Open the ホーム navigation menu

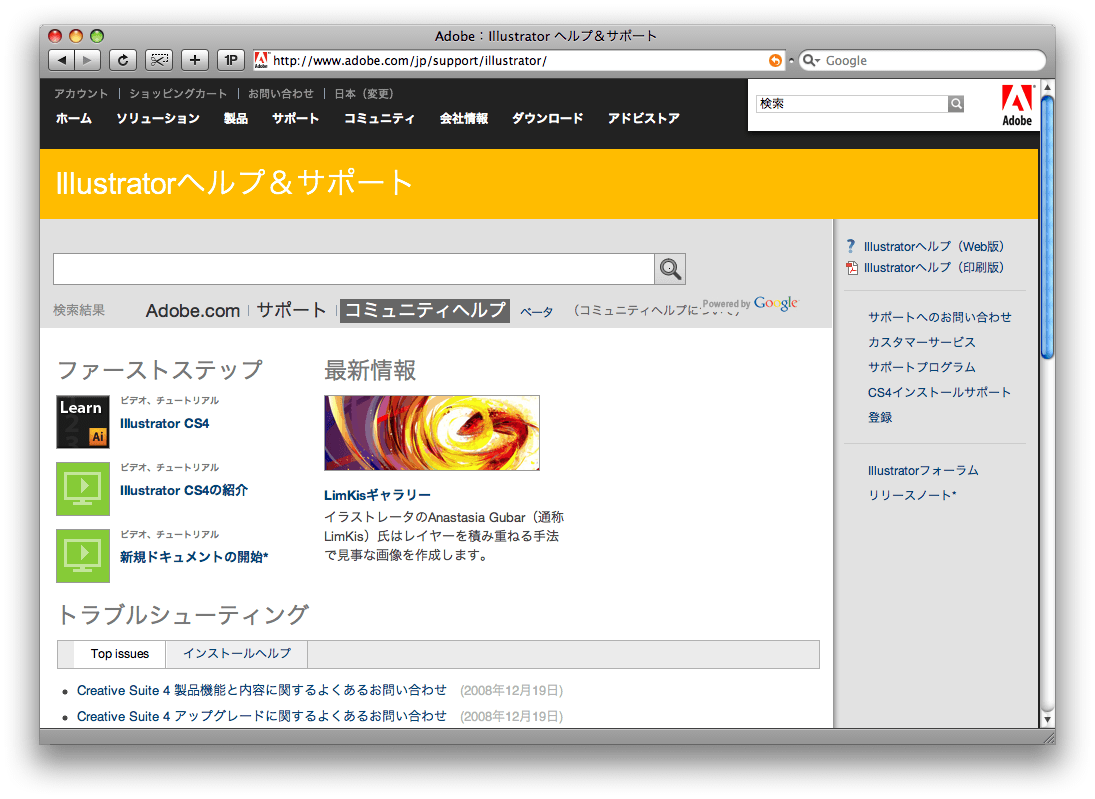pyautogui.click(x=74, y=119)
